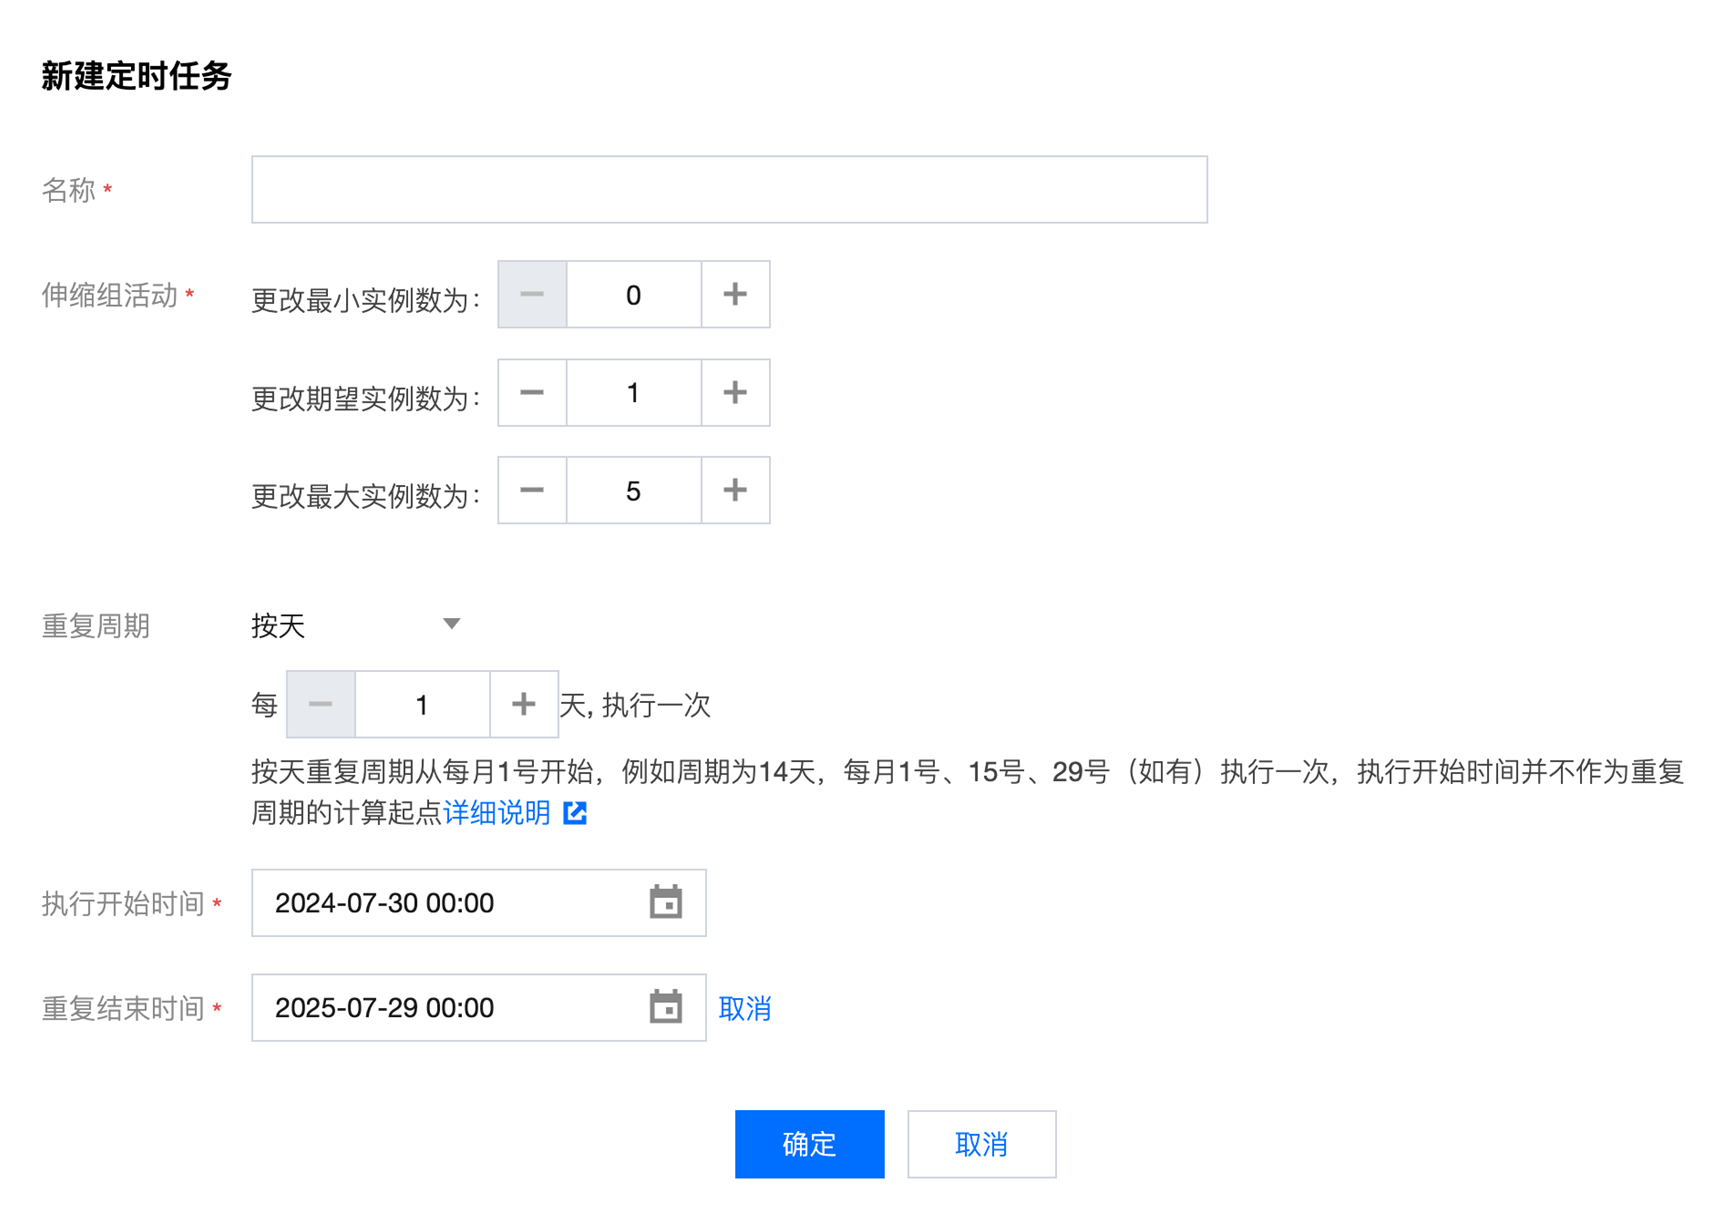The image size is (1723, 1216).
Task: Increase the minimum instance count
Action: point(735,294)
